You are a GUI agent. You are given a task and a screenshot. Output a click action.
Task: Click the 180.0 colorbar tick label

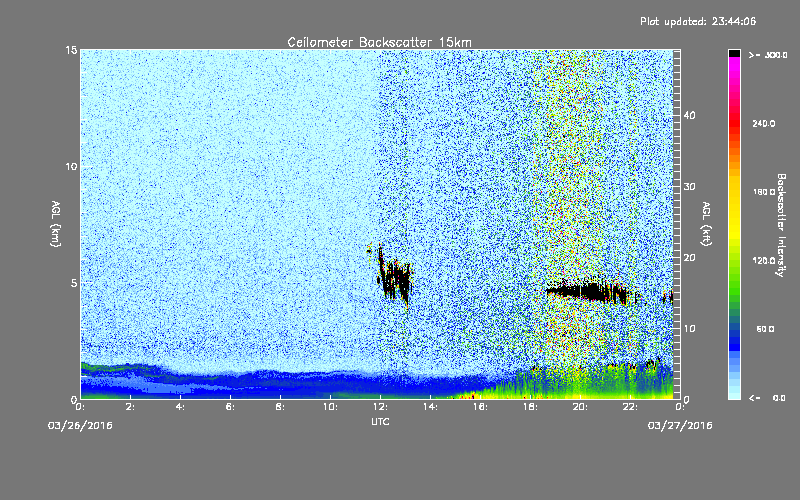click(763, 192)
